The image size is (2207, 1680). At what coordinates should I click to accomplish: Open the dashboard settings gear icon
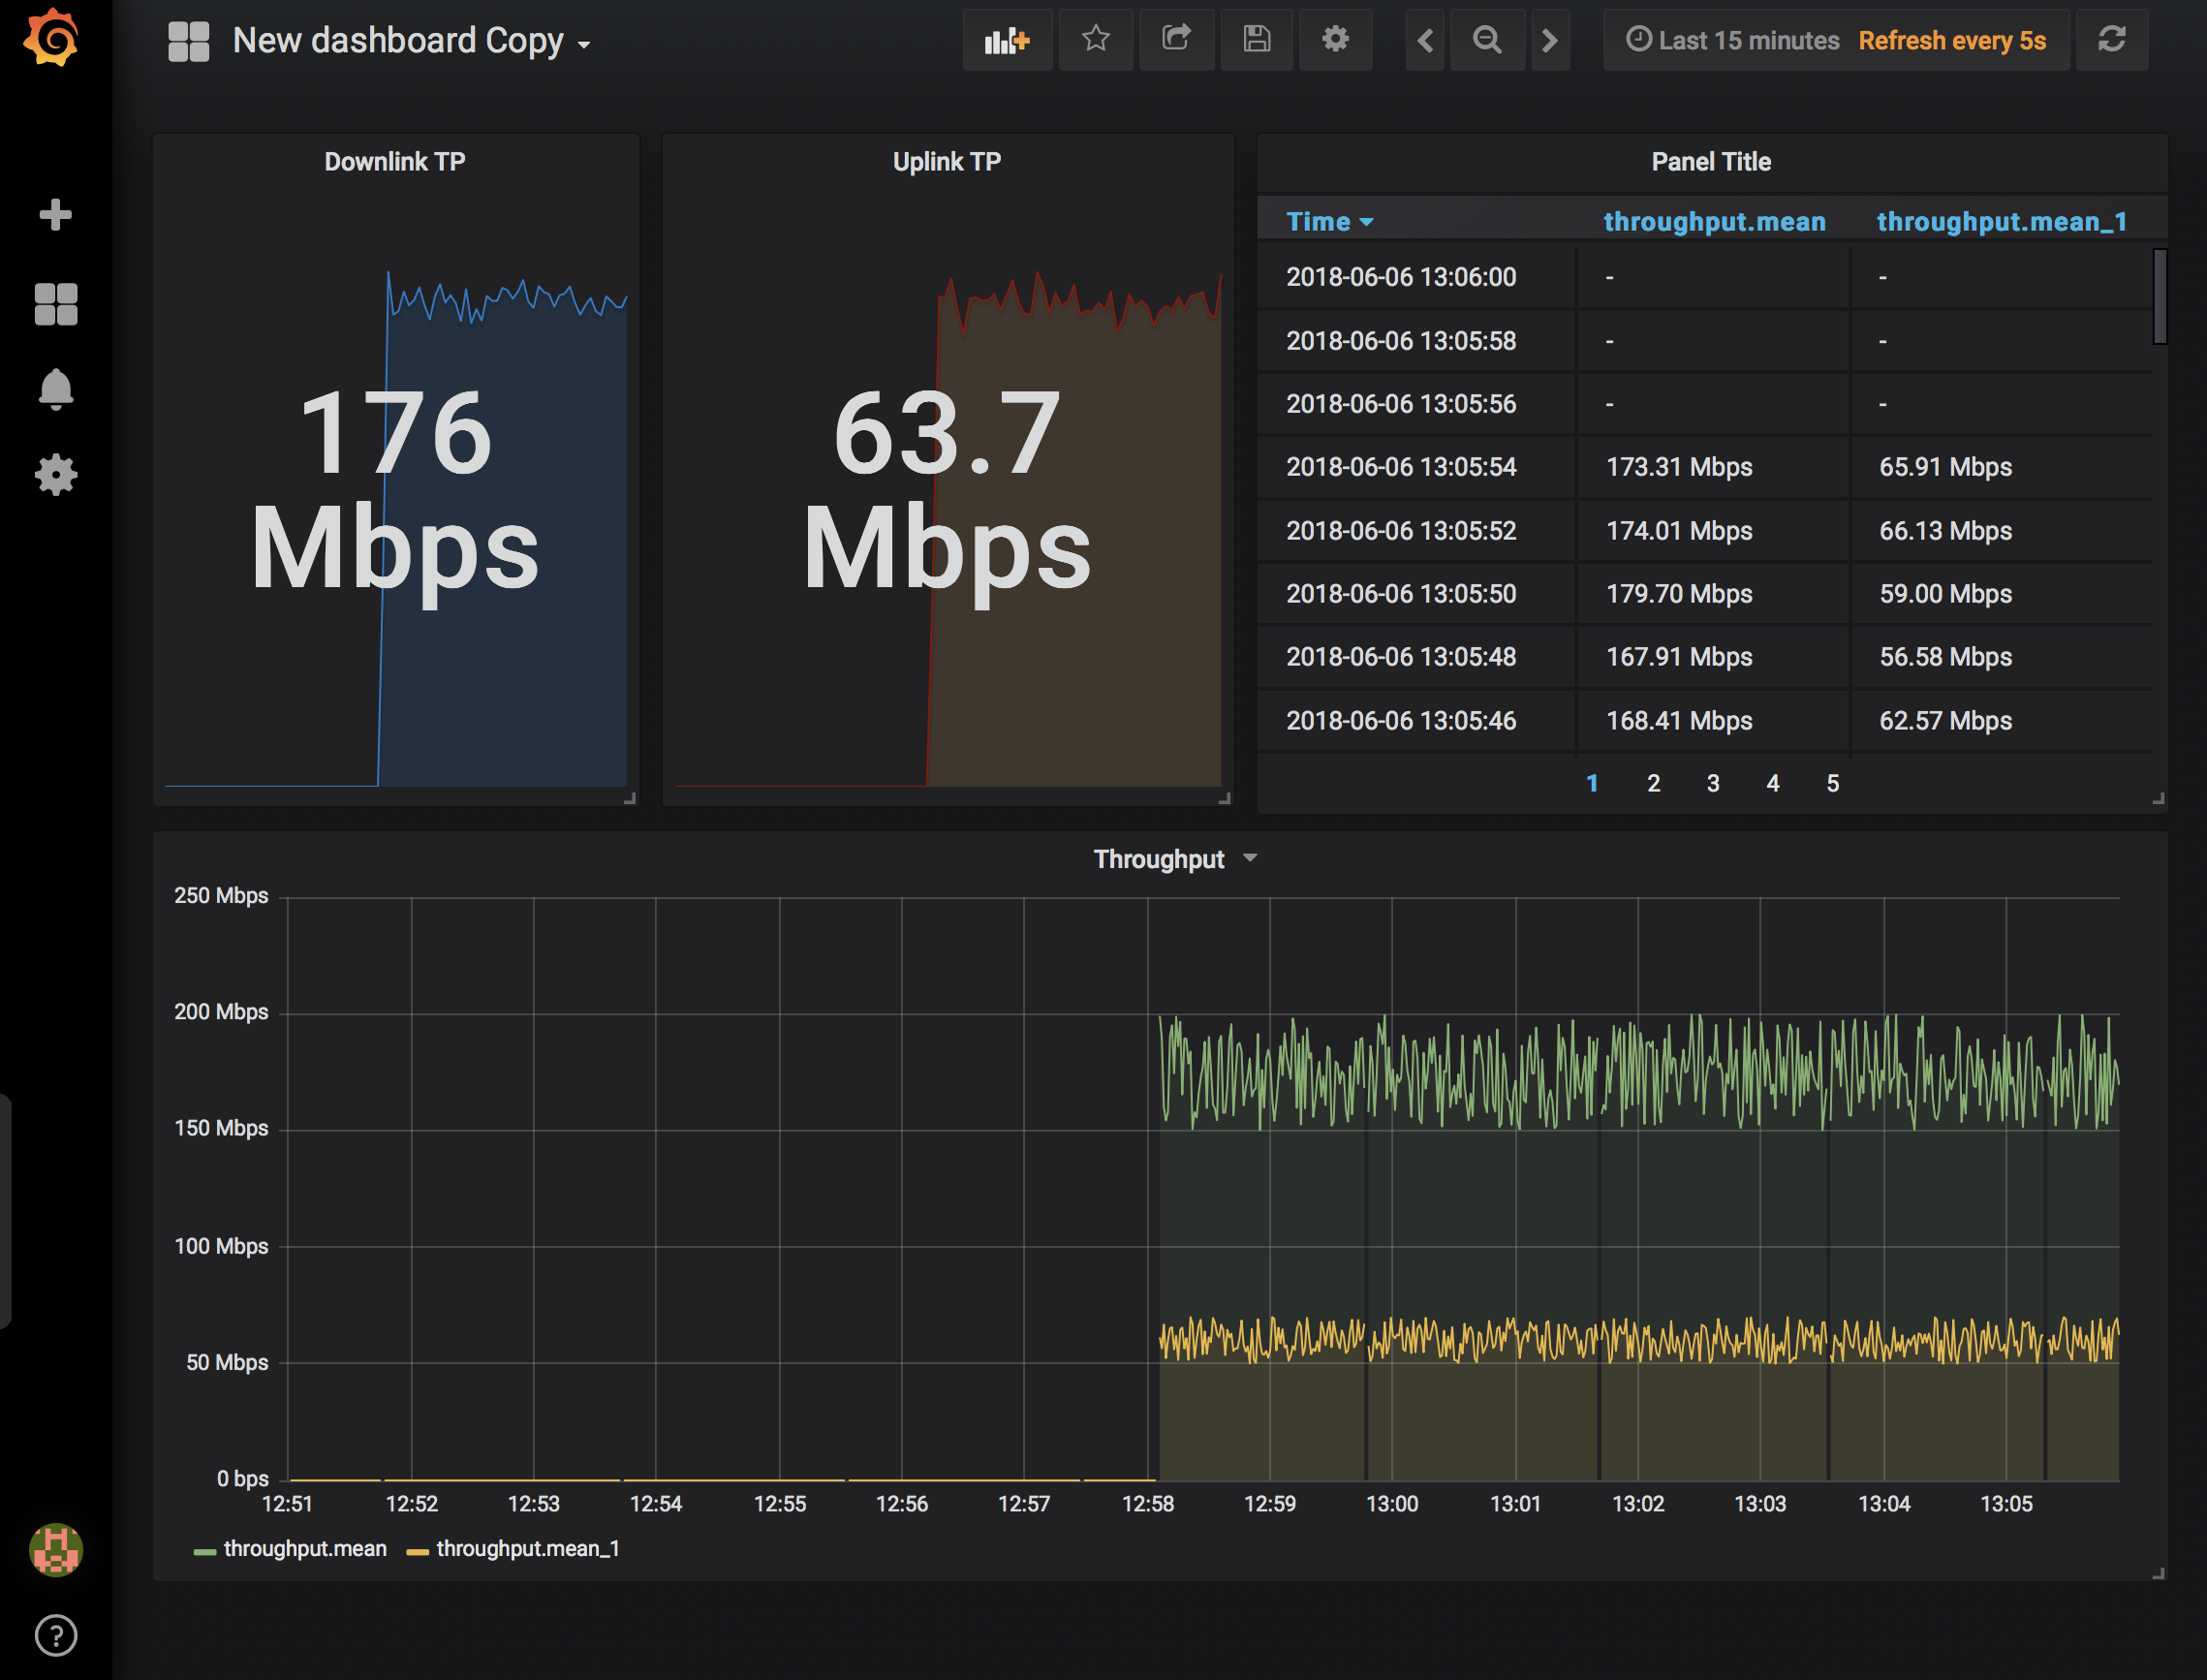[1334, 41]
